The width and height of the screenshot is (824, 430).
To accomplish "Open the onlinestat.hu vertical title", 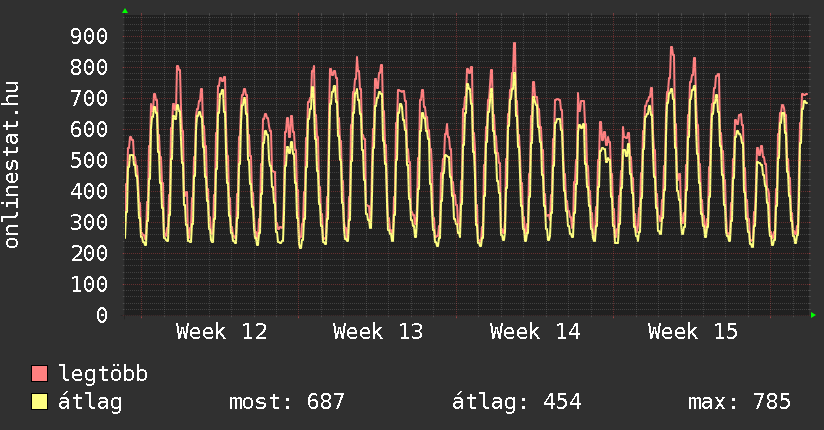I will click(x=13, y=165).
